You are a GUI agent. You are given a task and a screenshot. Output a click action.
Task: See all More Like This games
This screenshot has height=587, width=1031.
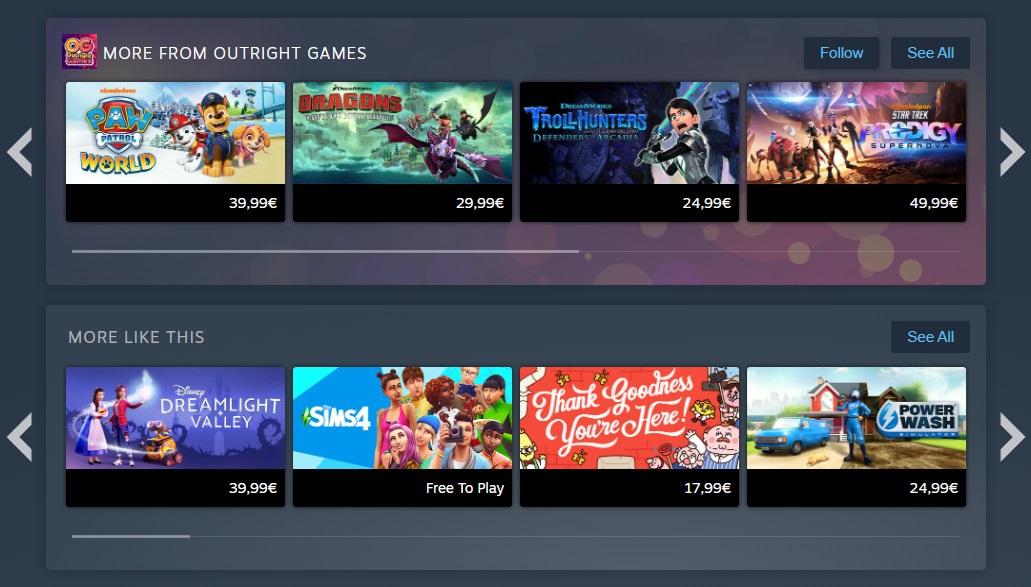(930, 337)
